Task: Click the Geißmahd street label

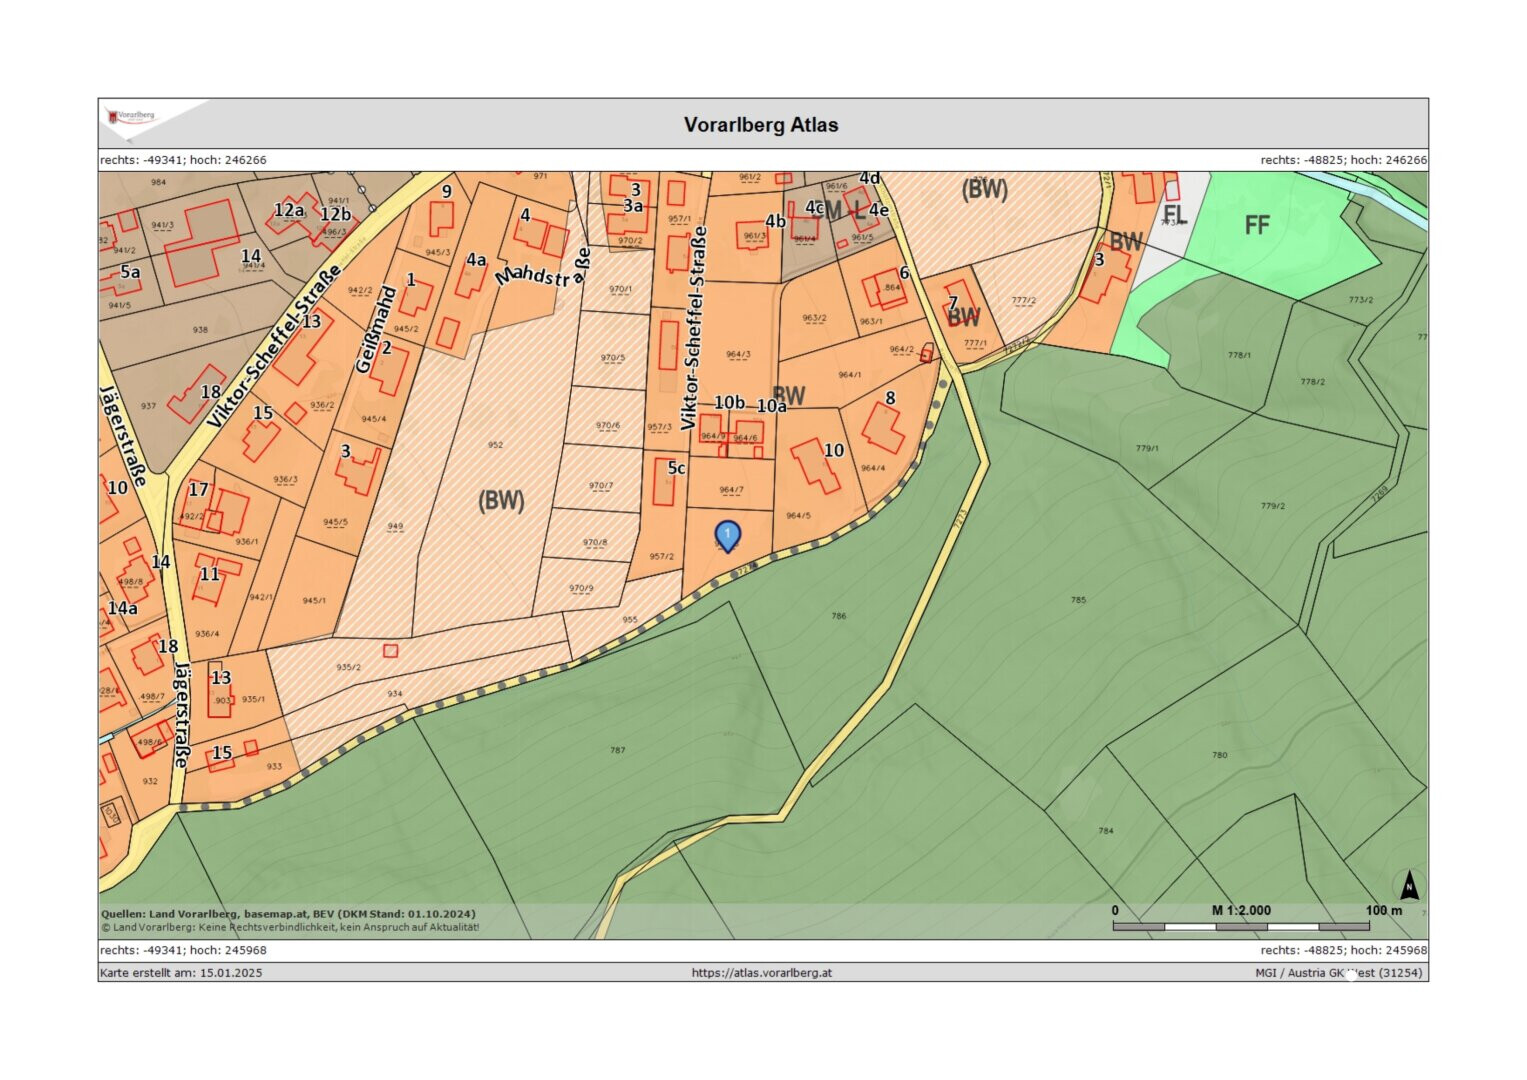Action: click(375, 330)
